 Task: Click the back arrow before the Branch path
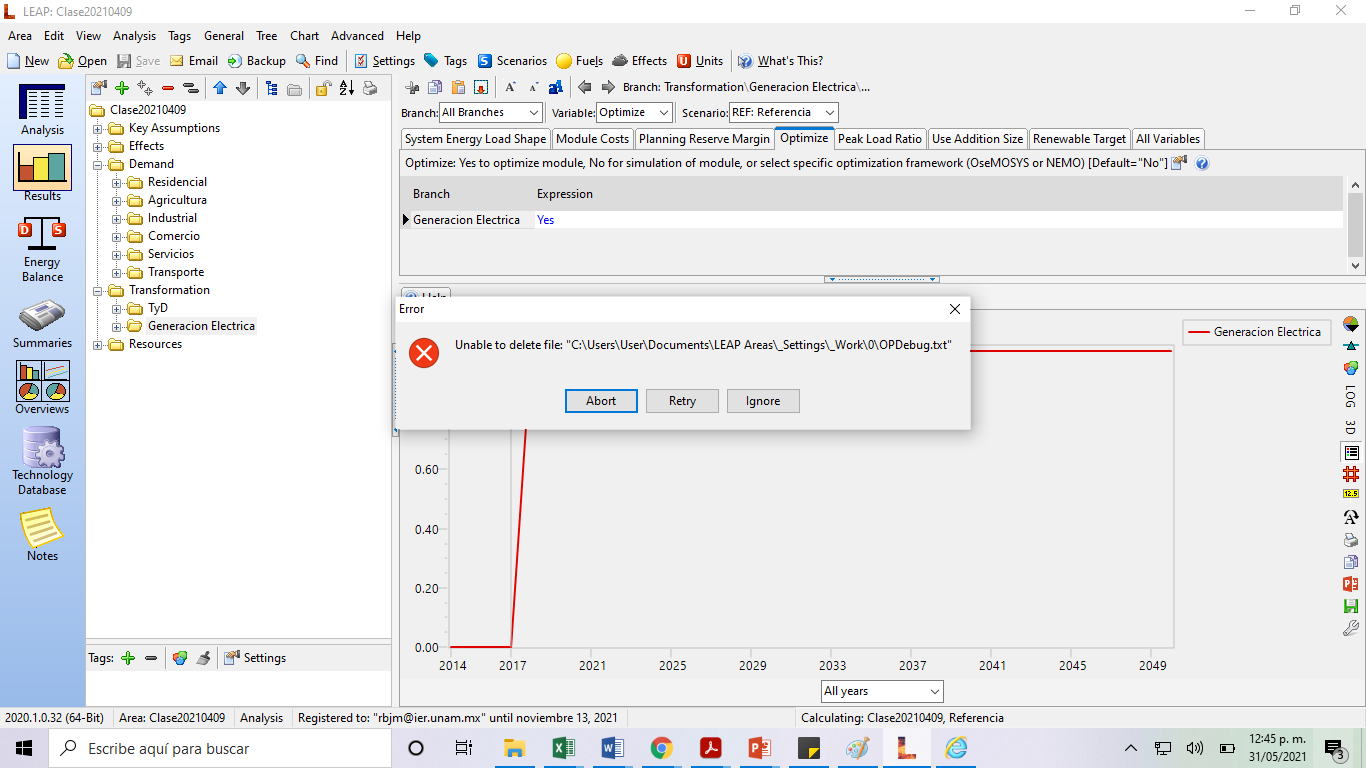[585, 87]
